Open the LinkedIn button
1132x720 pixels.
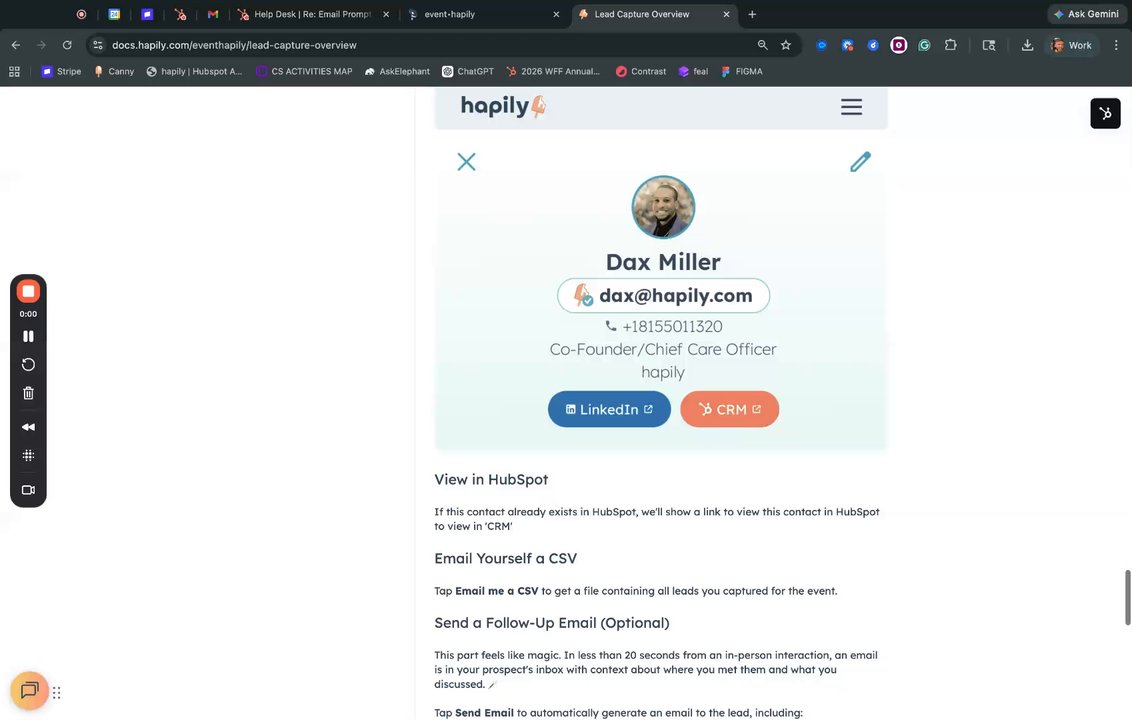pyautogui.click(x=609, y=409)
